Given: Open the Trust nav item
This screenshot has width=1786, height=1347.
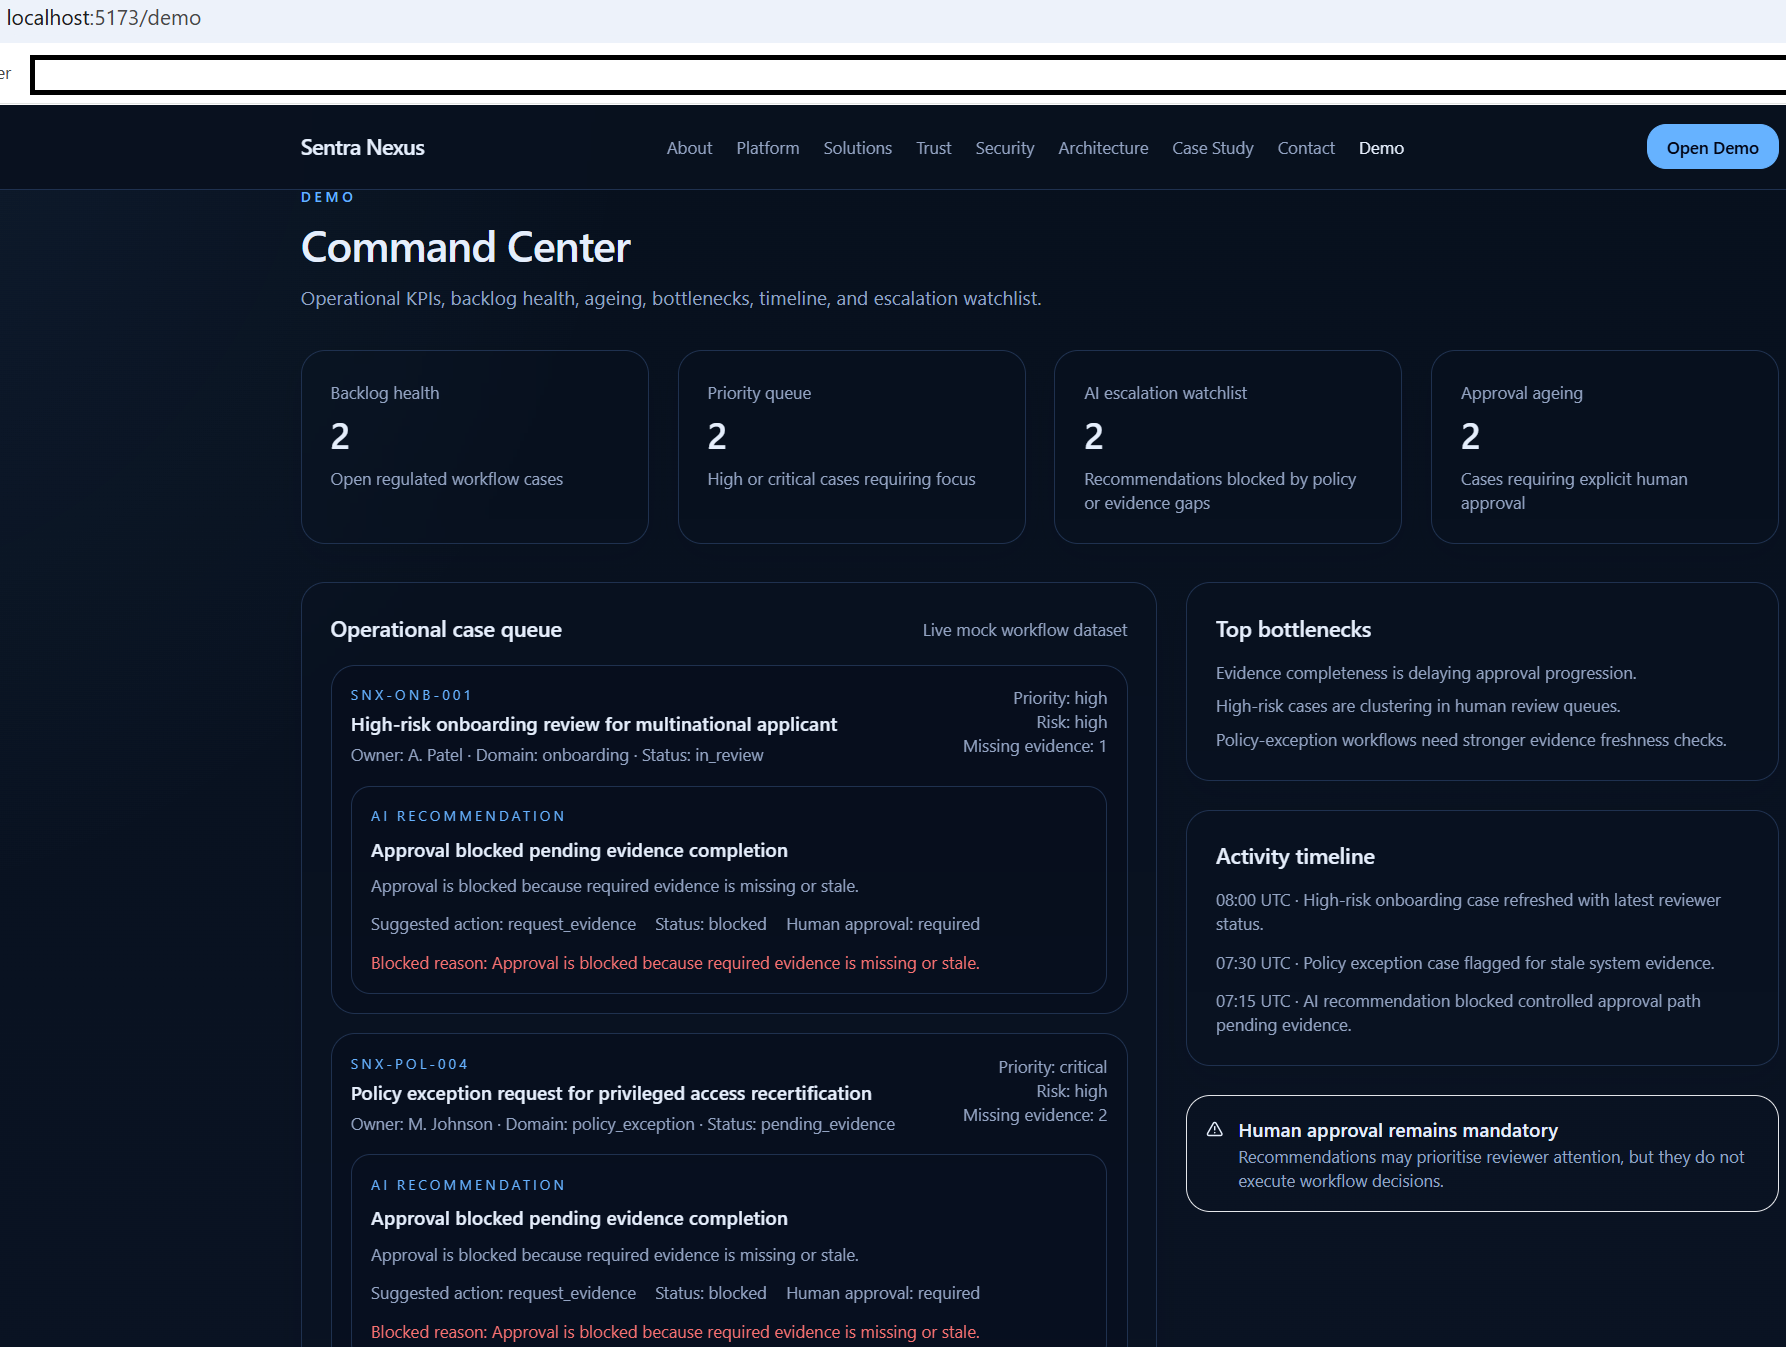Looking at the screenshot, I should click(934, 148).
